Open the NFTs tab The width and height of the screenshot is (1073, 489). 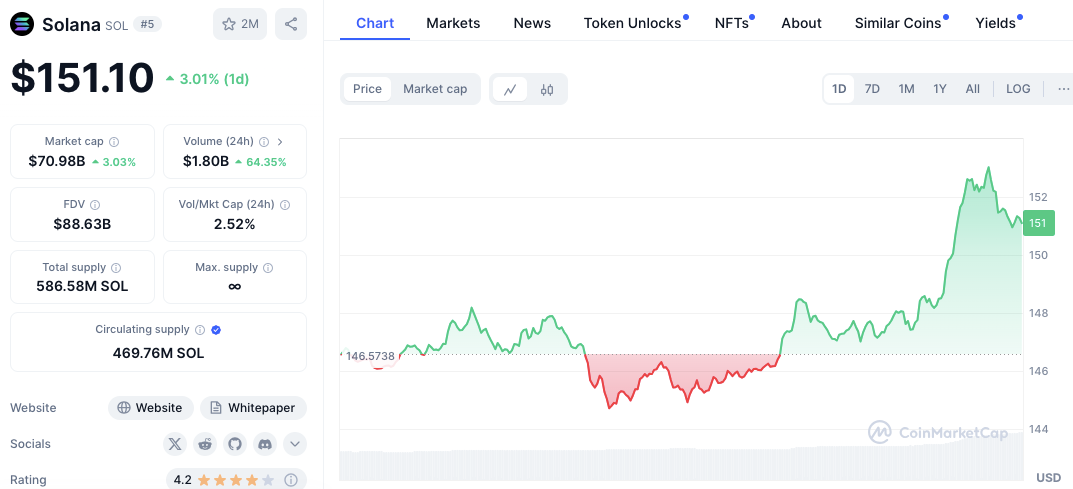pyautogui.click(x=732, y=23)
